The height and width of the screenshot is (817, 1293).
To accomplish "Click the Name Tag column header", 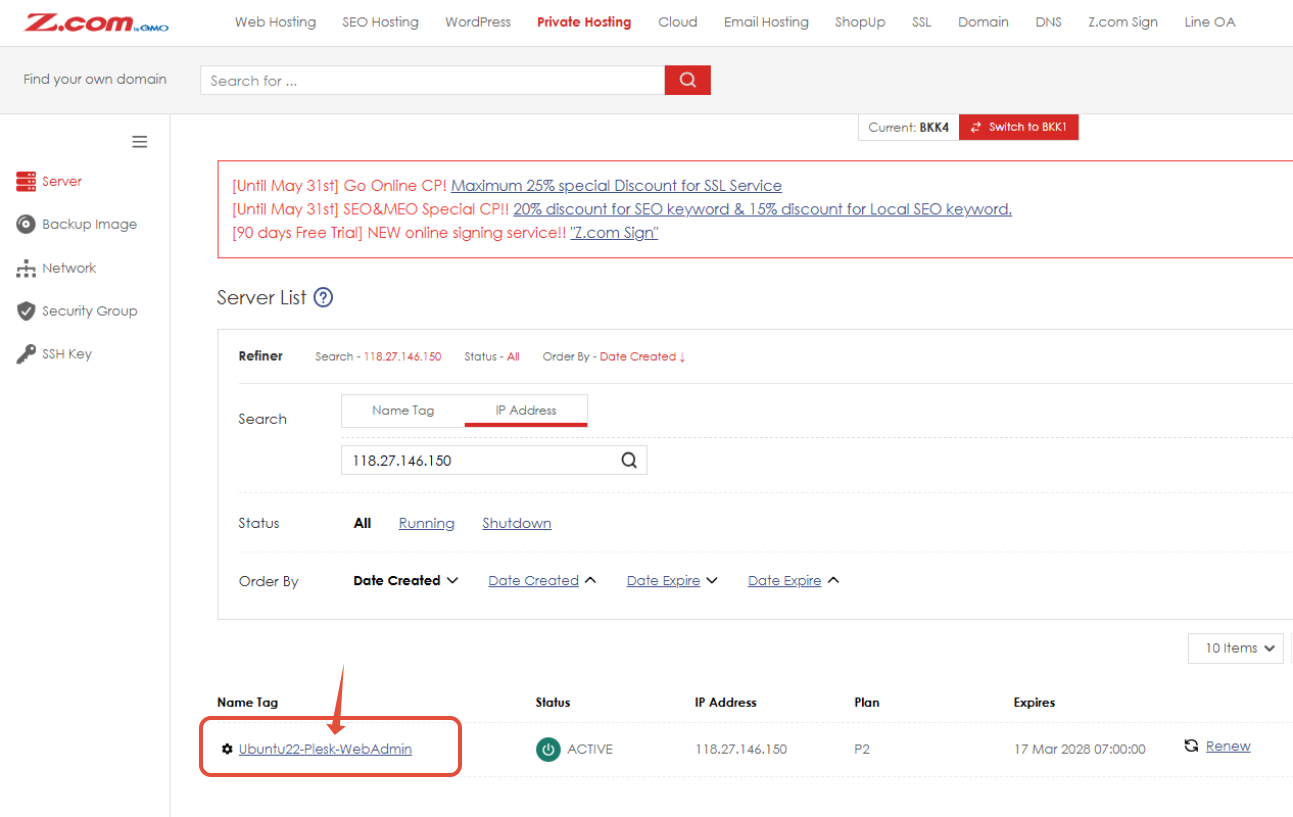I will pos(247,702).
